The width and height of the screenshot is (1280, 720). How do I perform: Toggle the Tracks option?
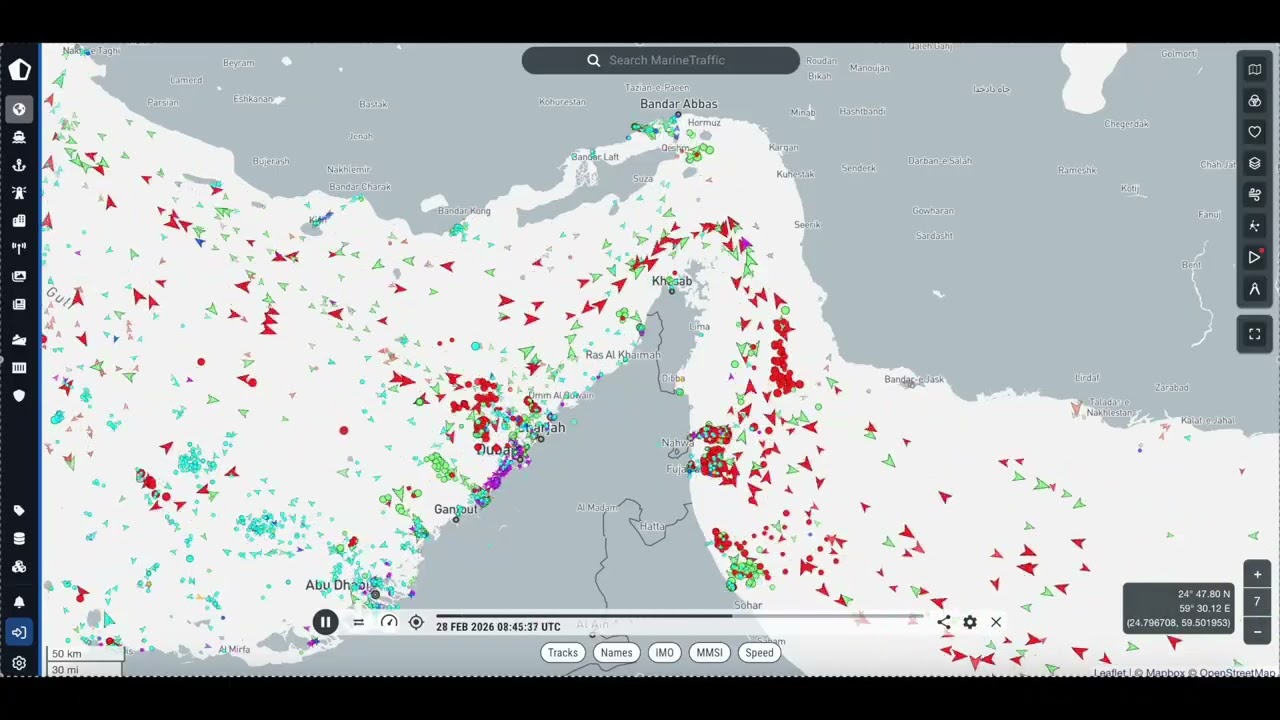click(562, 653)
